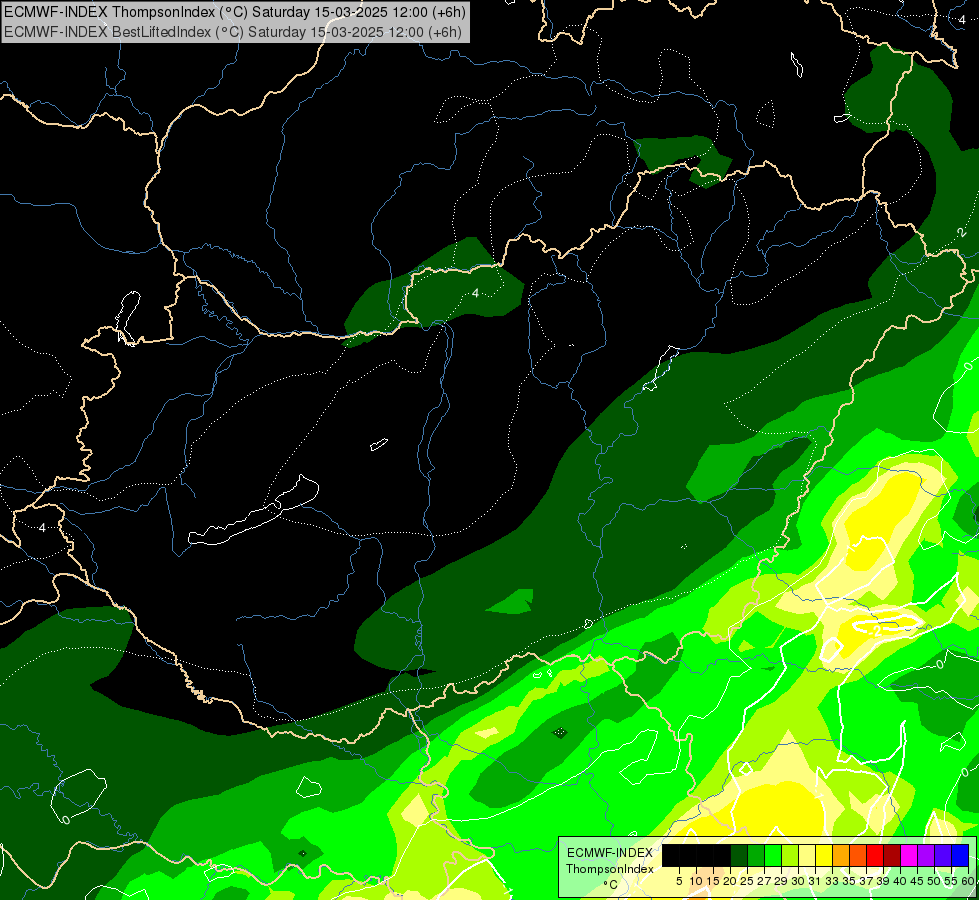Pick the indigo 50–55 legend swatch
979x900 pixels.
pos(943,856)
